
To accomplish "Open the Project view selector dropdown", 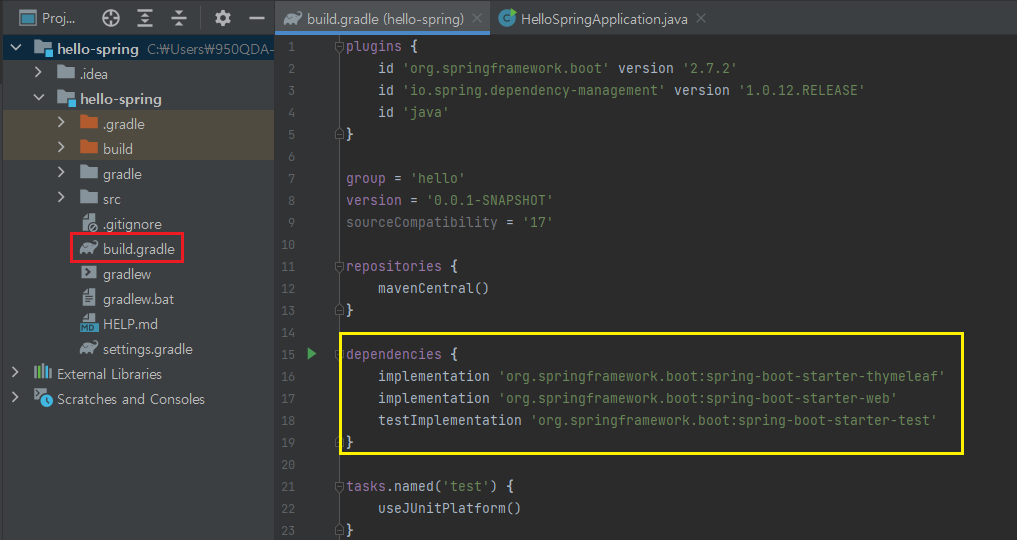I will tap(47, 18).
